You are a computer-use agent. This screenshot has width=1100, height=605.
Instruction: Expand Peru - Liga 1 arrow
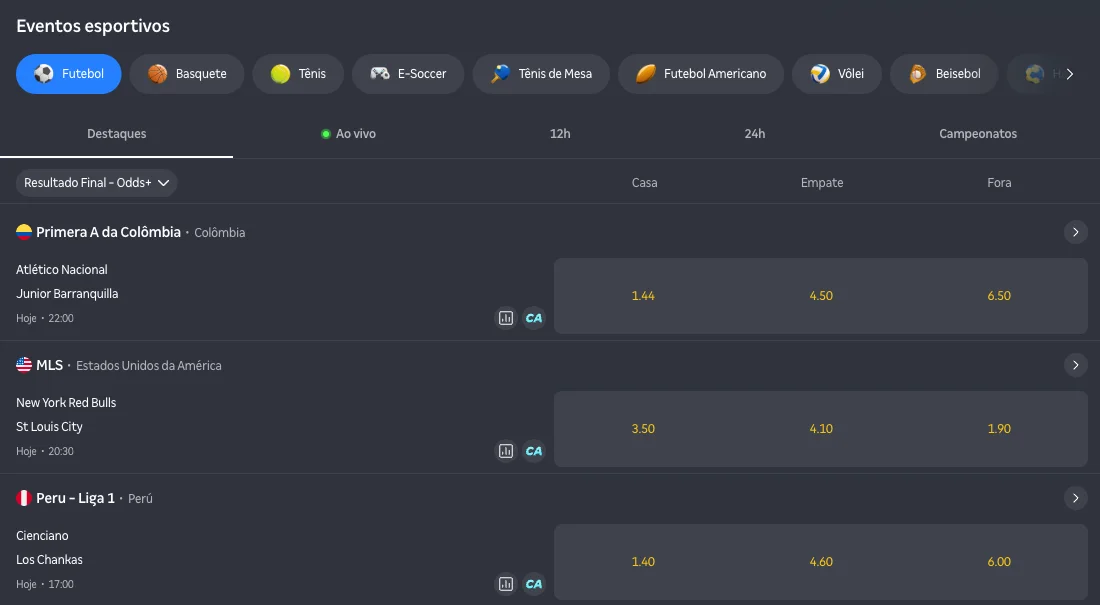1075,498
